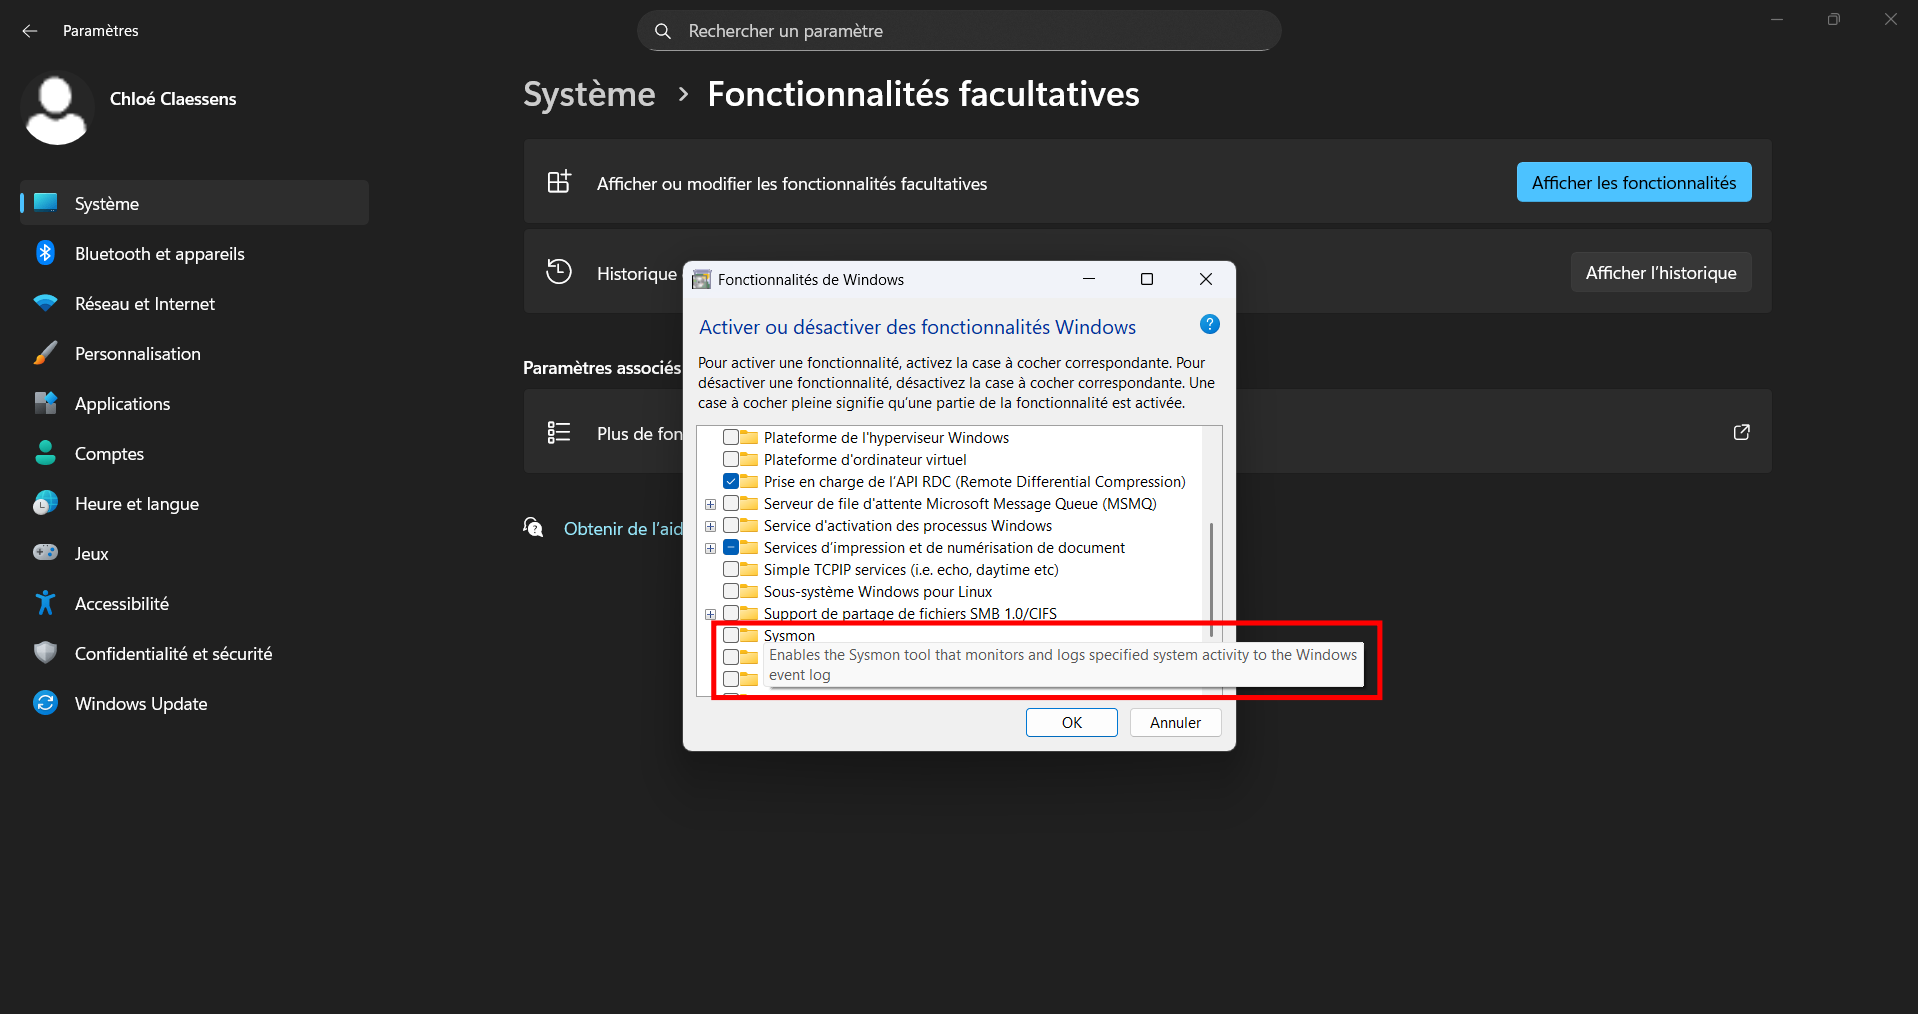Expand Service d'activation des processus Windows node
This screenshot has height=1014, width=1918.
(711, 526)
